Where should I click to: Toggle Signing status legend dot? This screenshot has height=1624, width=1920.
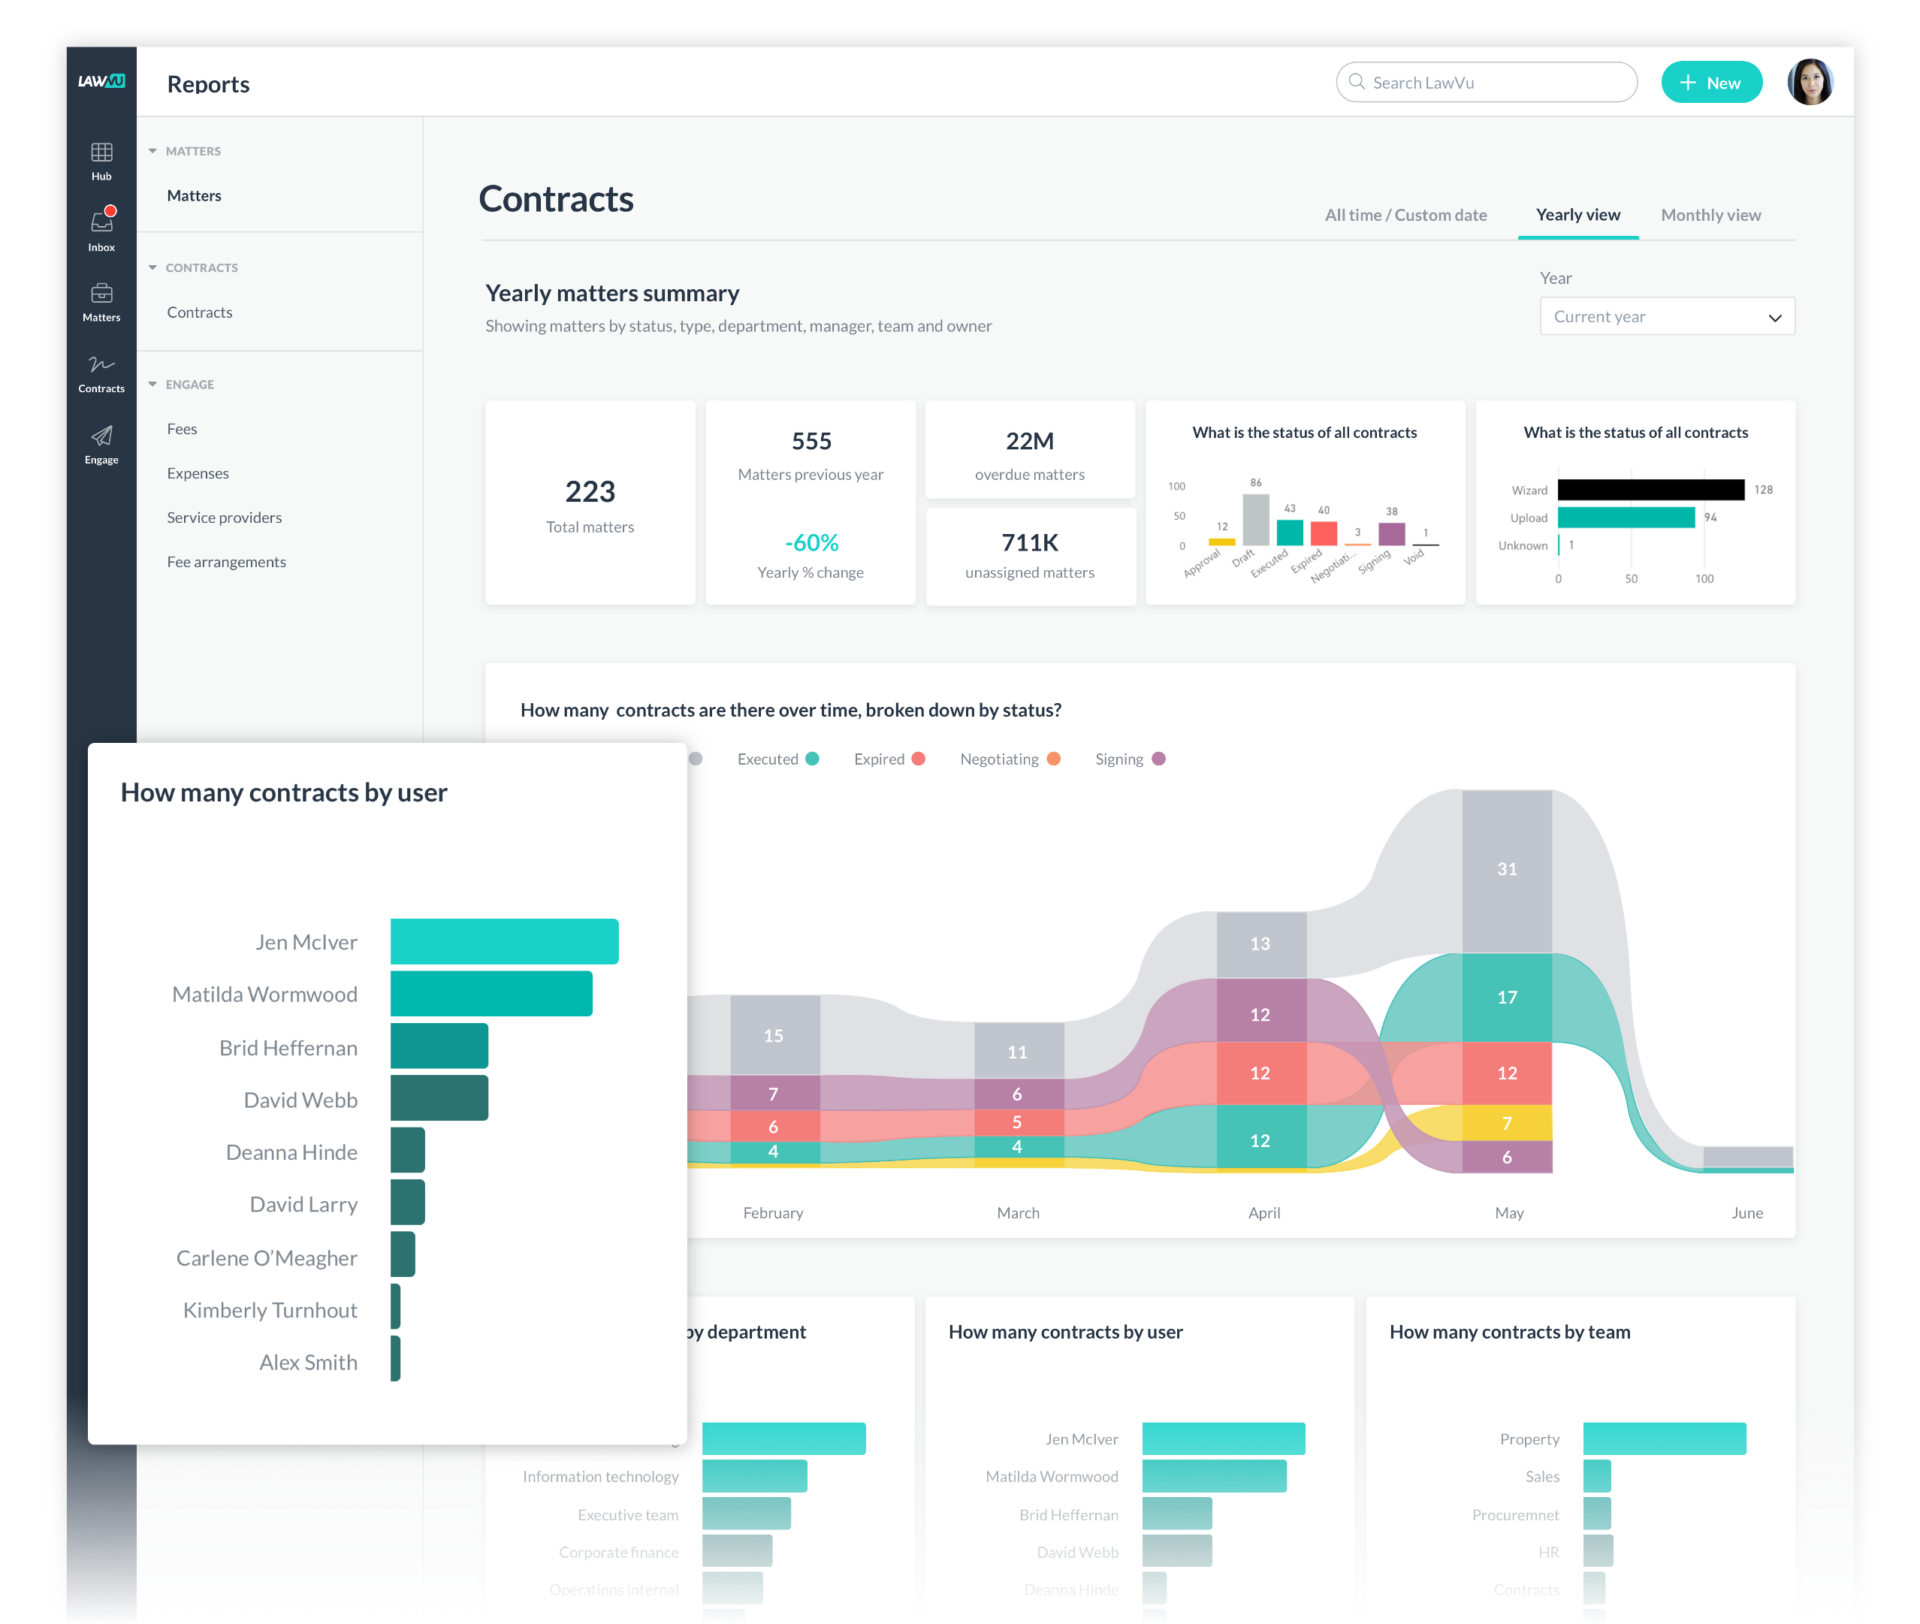click(1158, 759)
